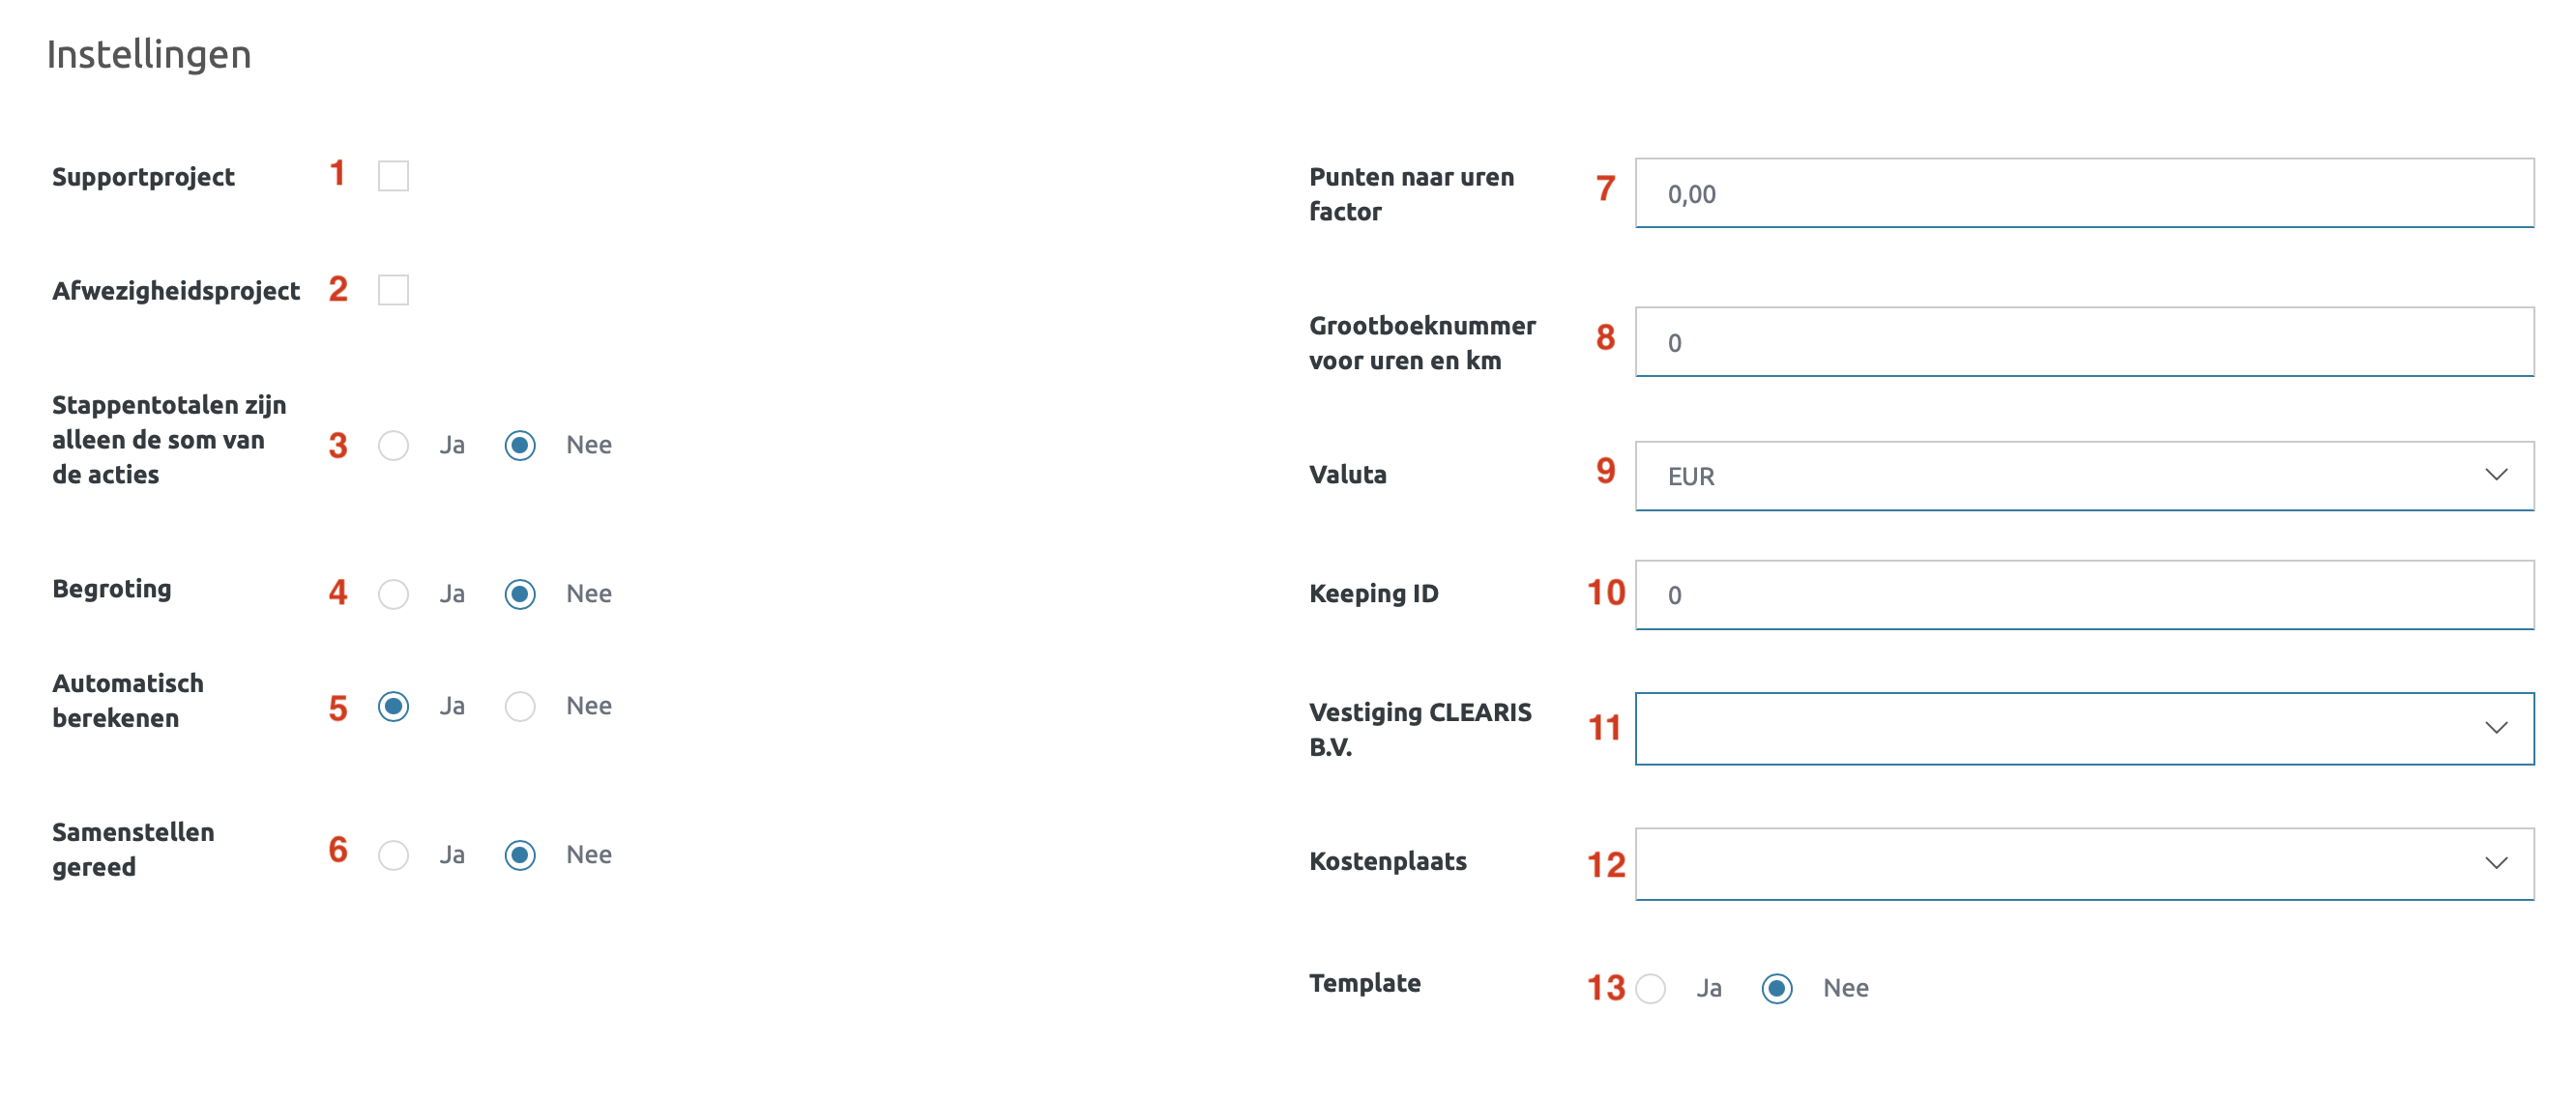Viewport: 2576px width, 1100px height.
Task: Select Nee for Stappentotalen setting
Action: coord(520,445)
